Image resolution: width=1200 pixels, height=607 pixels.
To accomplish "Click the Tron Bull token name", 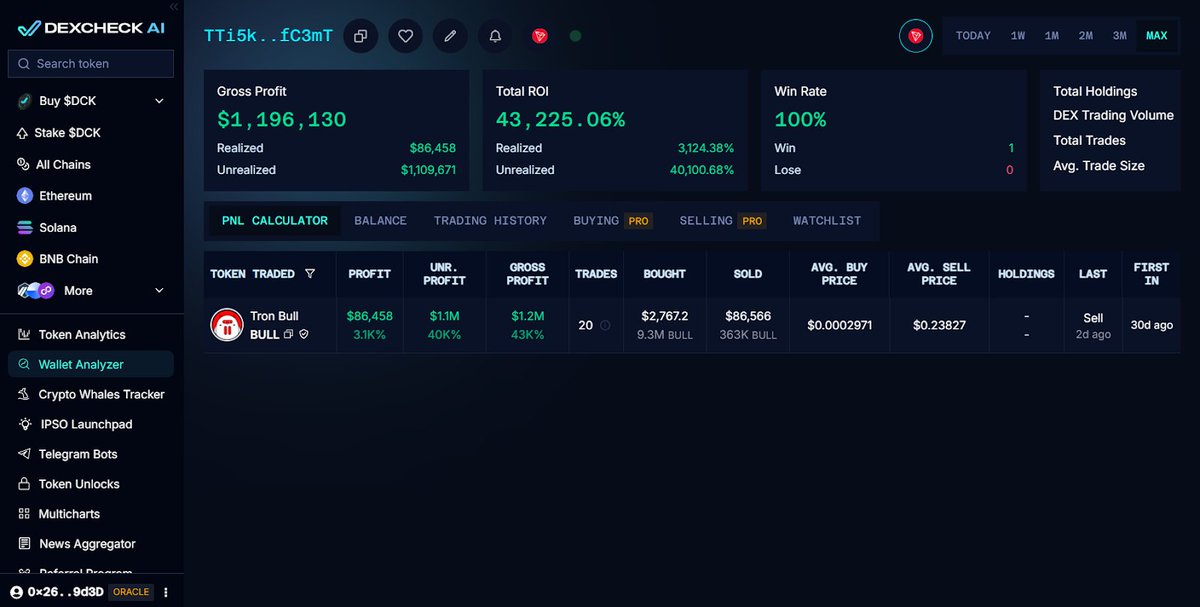I will pos(274,316).
